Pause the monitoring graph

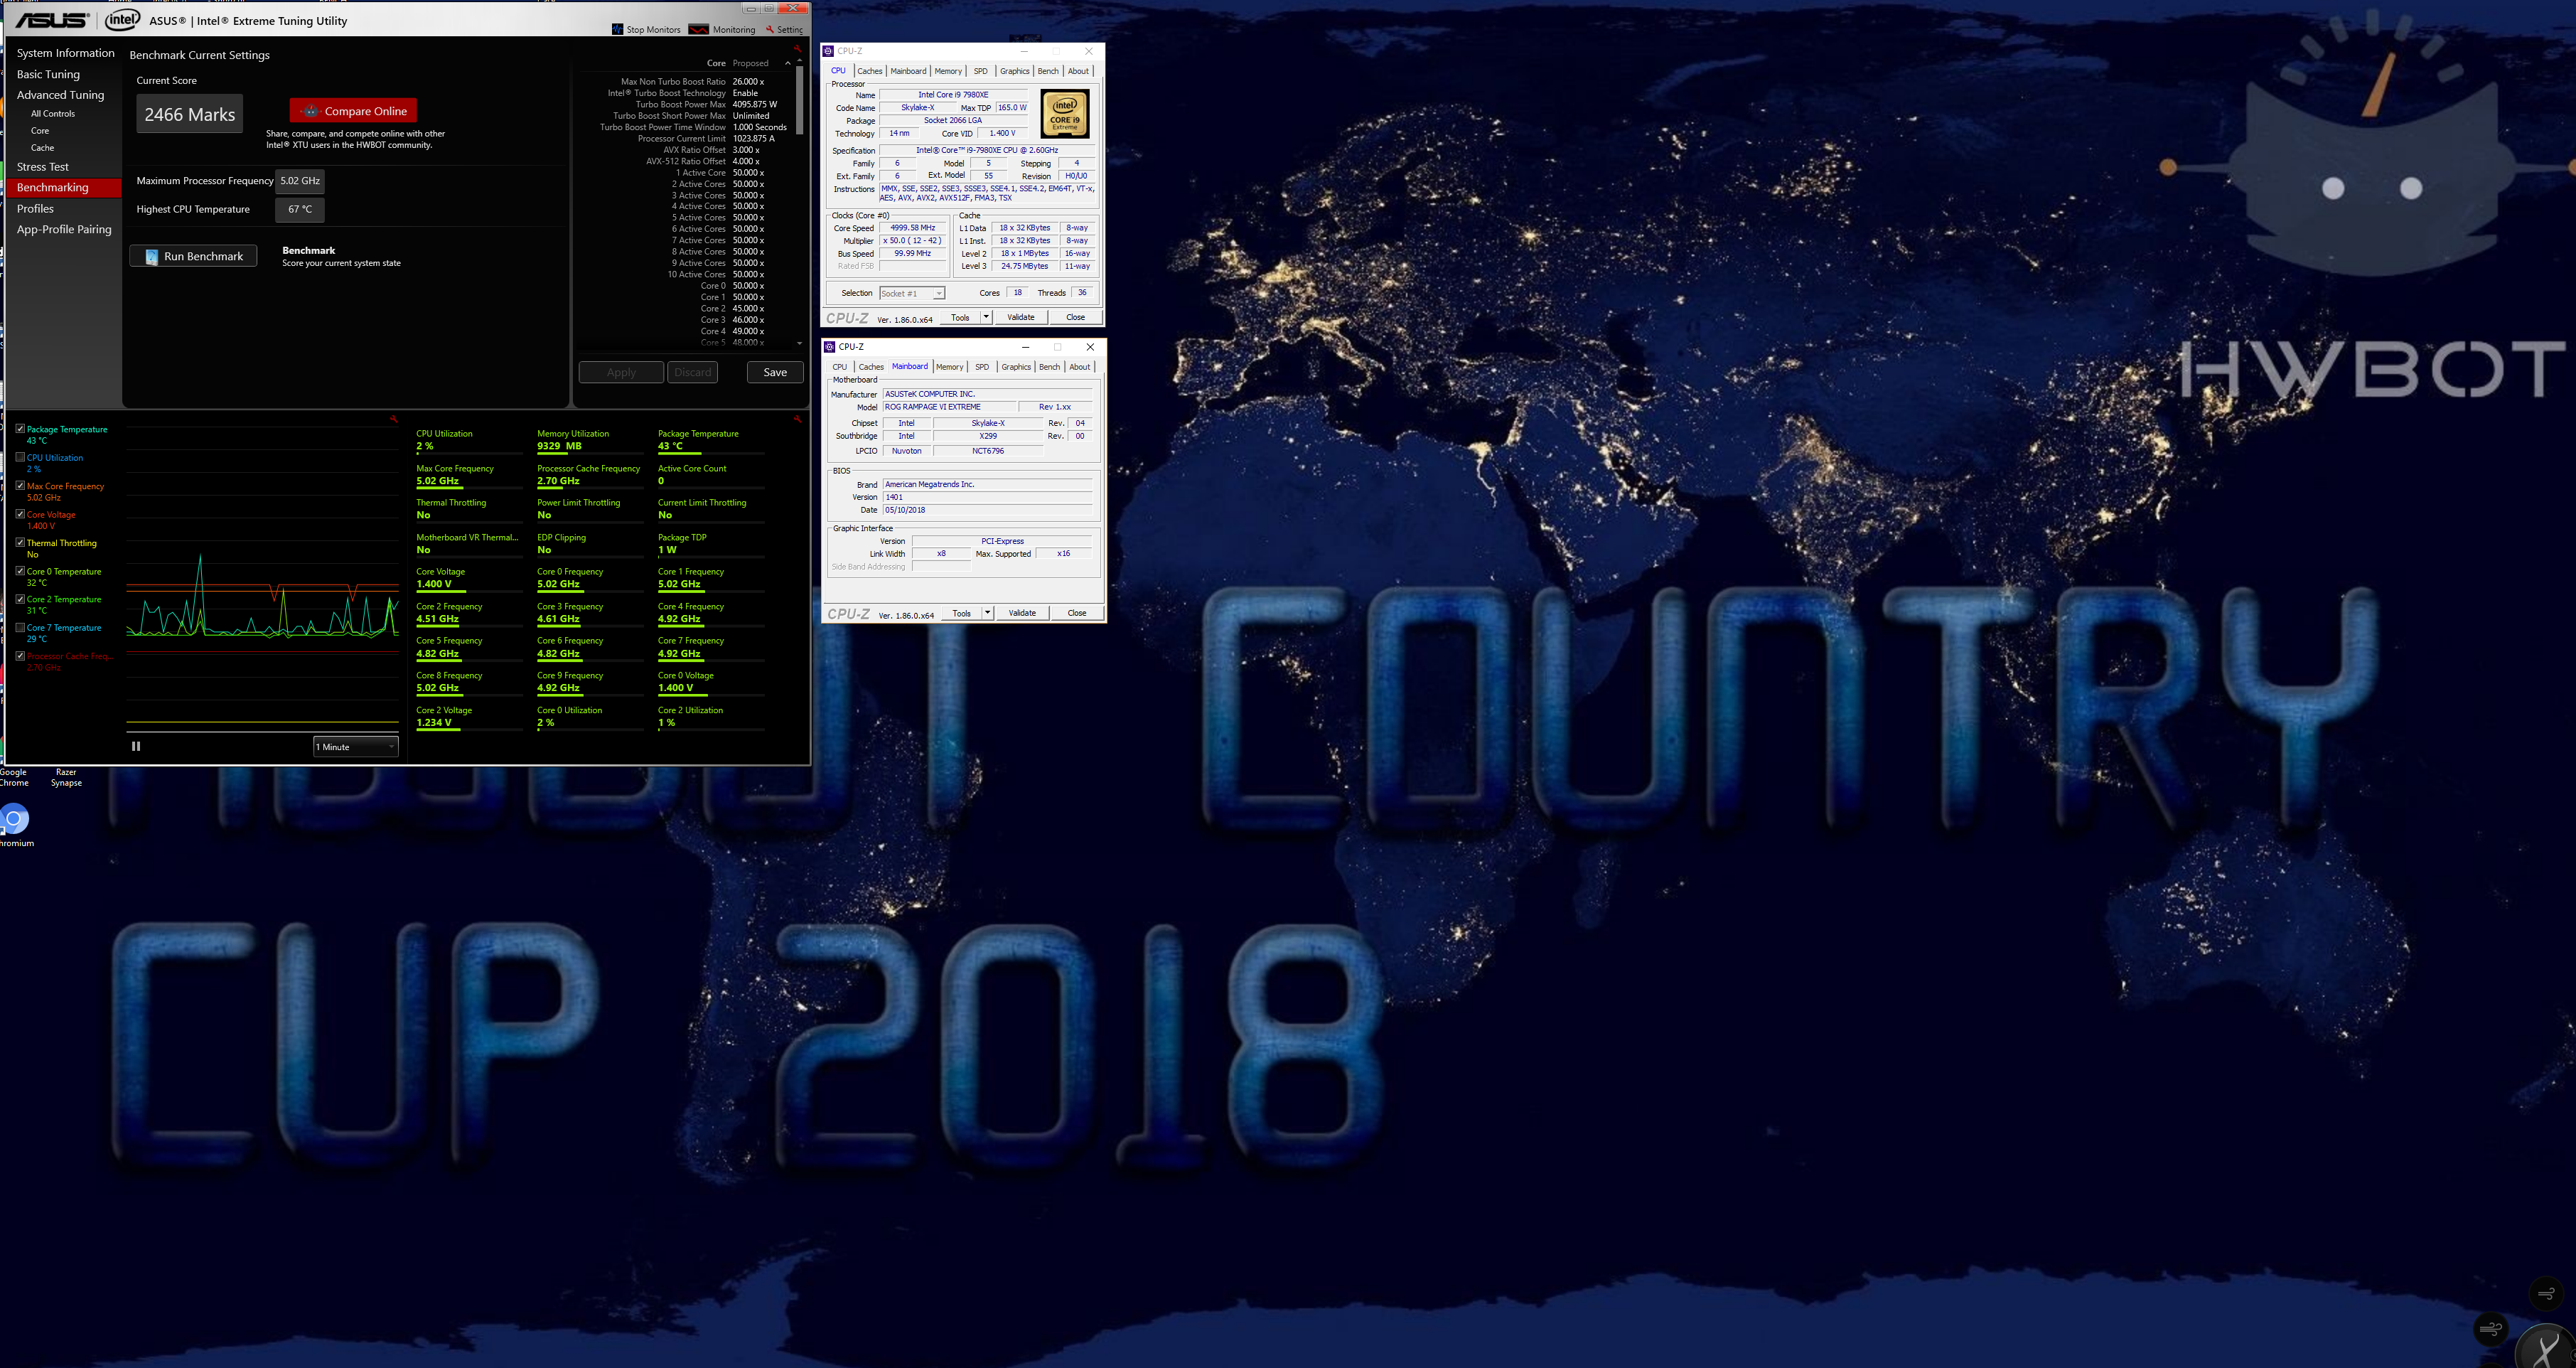tap(136, 746)
